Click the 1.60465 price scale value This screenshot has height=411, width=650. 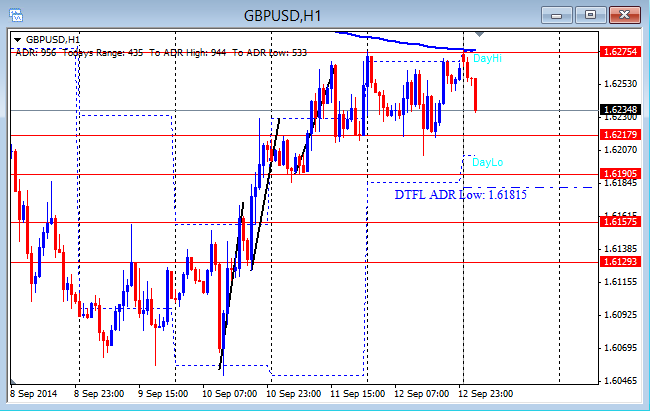tap(621, 380)
